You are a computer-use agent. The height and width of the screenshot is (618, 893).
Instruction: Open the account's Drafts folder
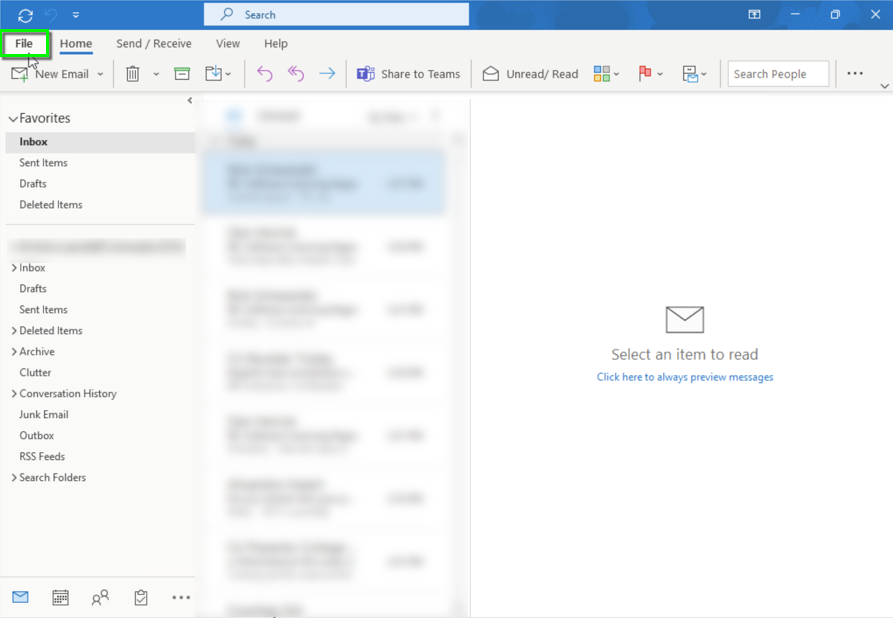click(33, 289)
